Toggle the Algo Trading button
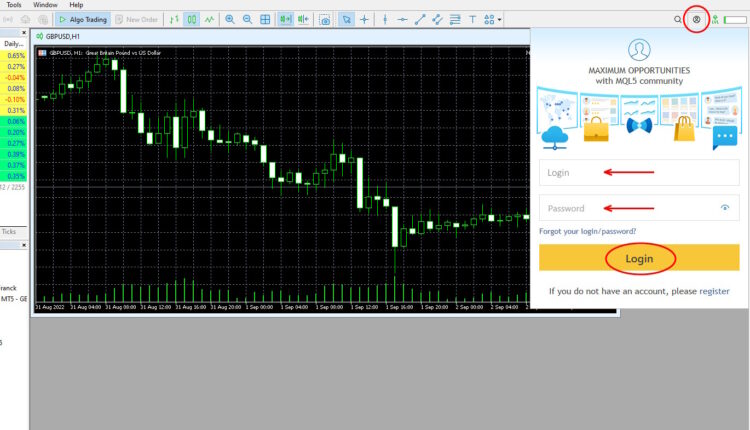 pyautogui.click(x=82, y=19)
